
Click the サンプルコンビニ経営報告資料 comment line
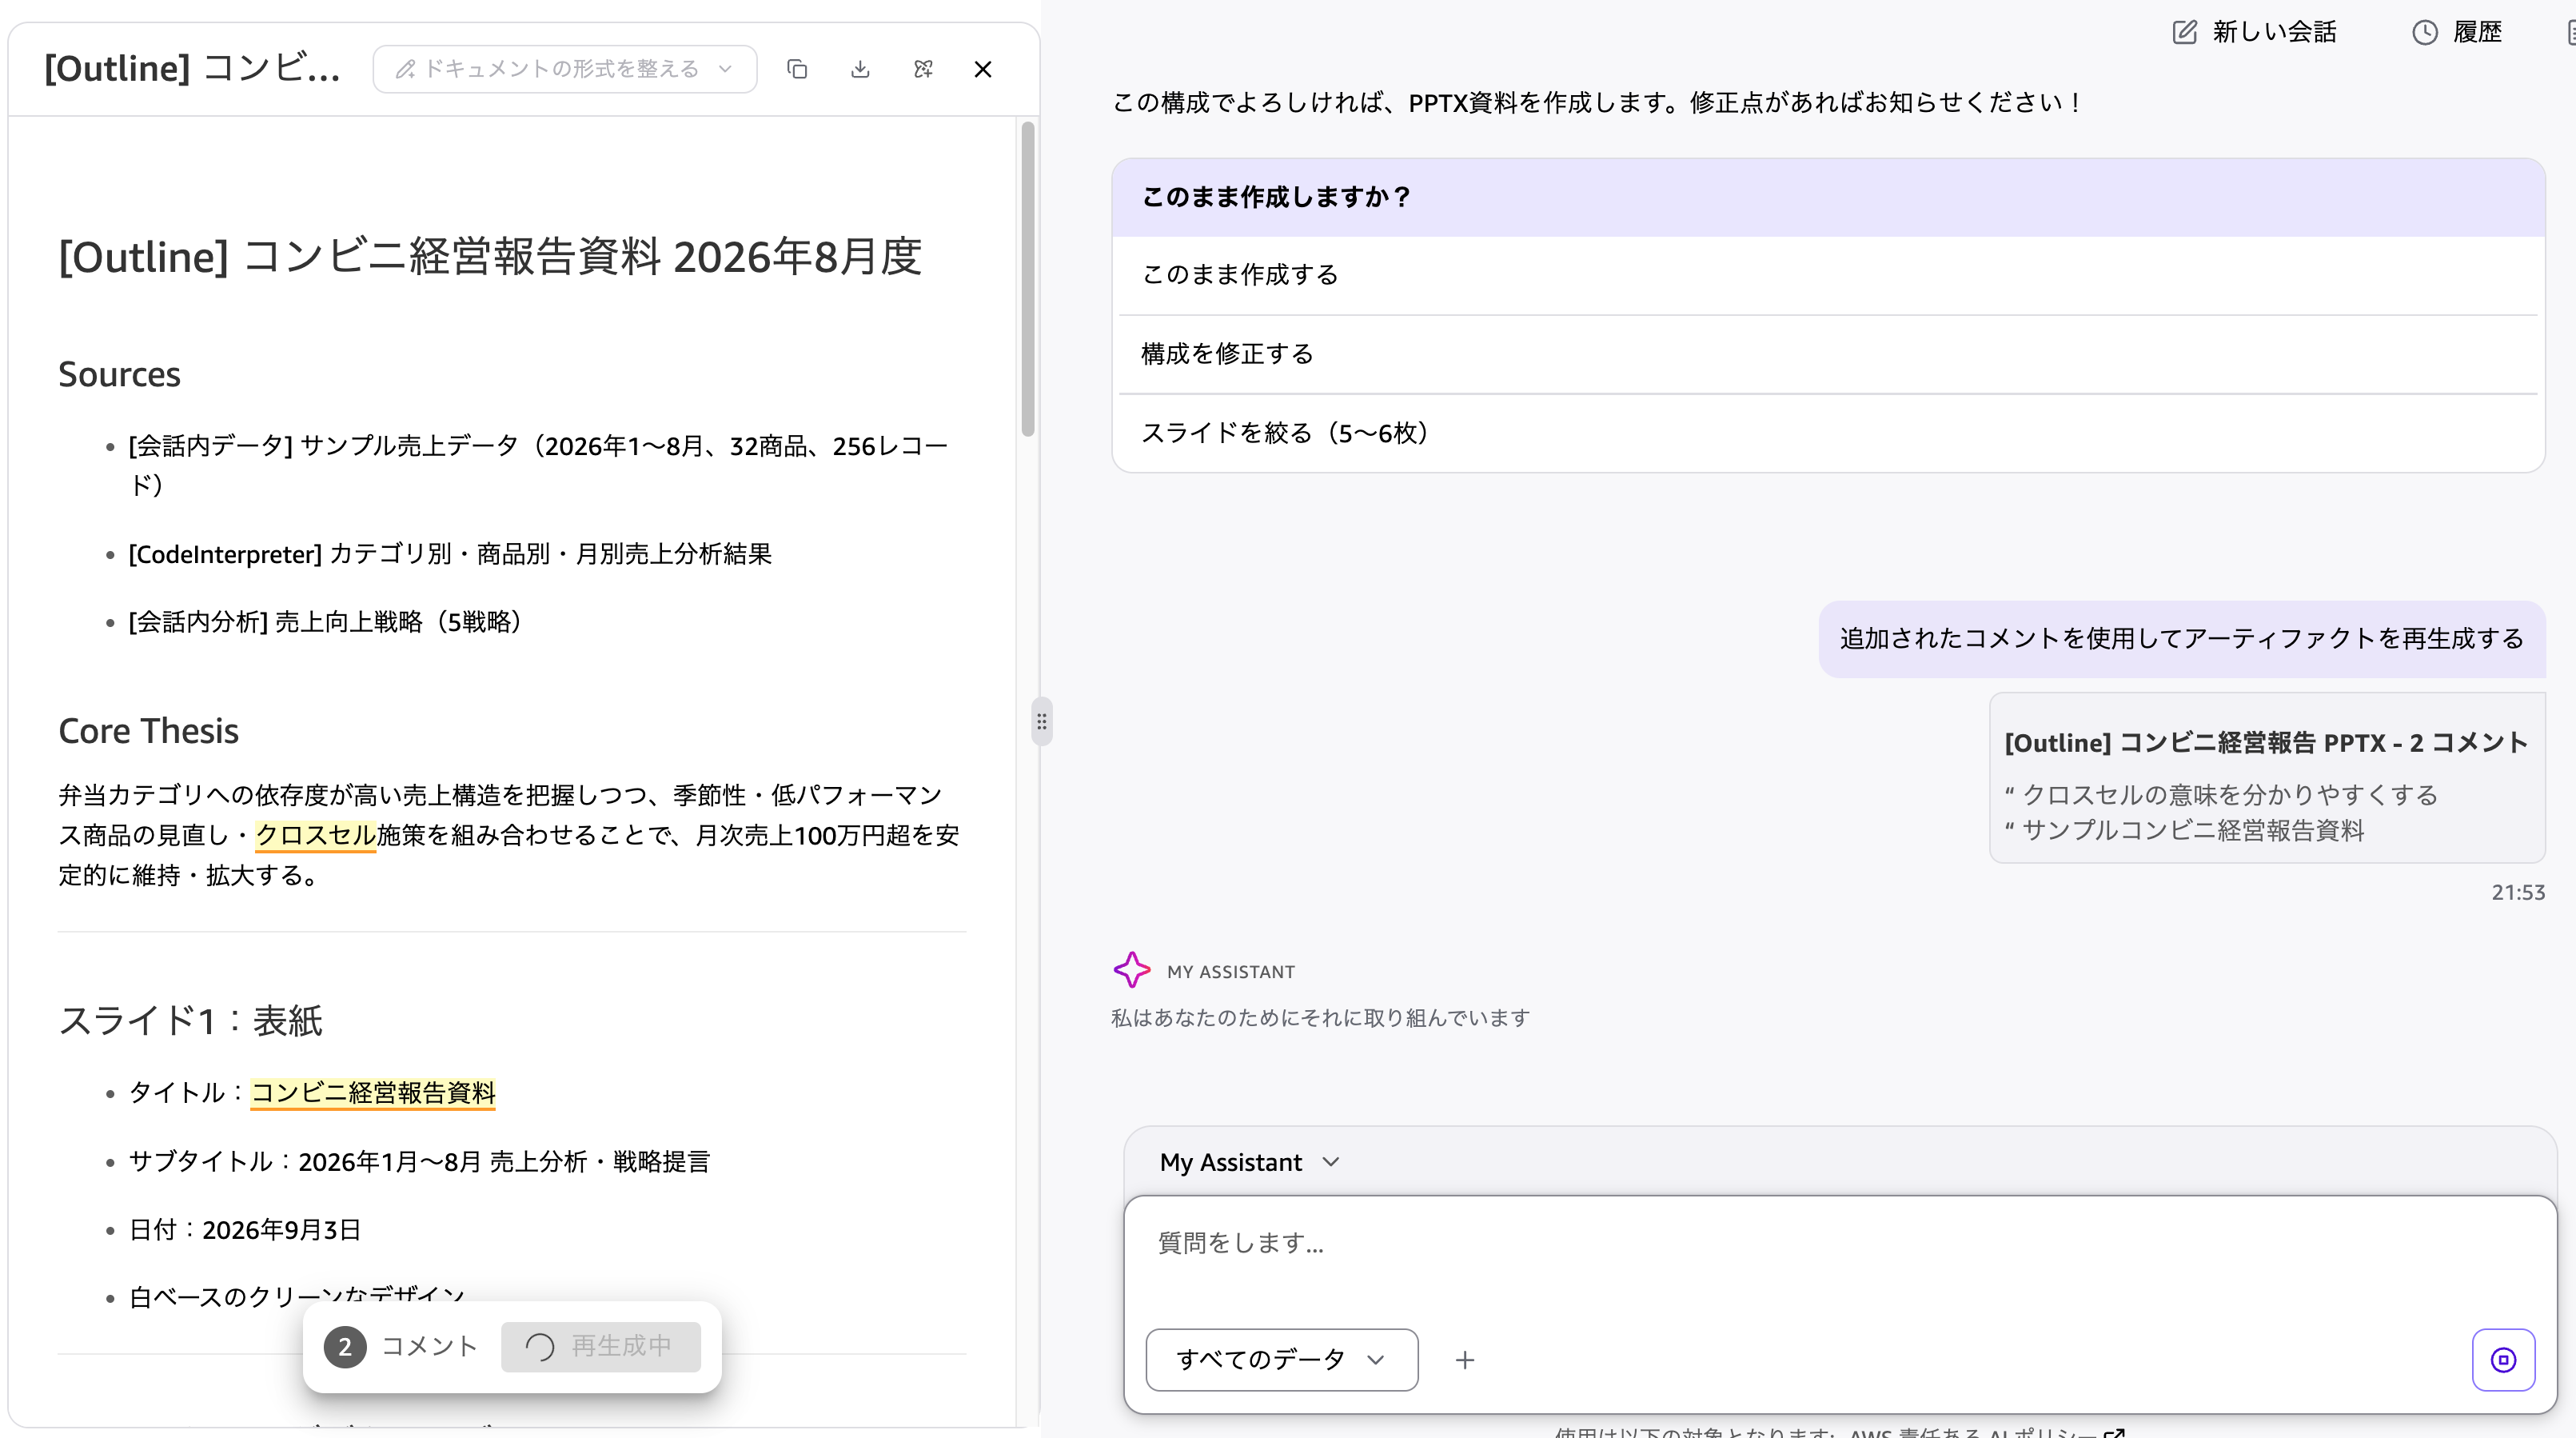[2184, 831]
